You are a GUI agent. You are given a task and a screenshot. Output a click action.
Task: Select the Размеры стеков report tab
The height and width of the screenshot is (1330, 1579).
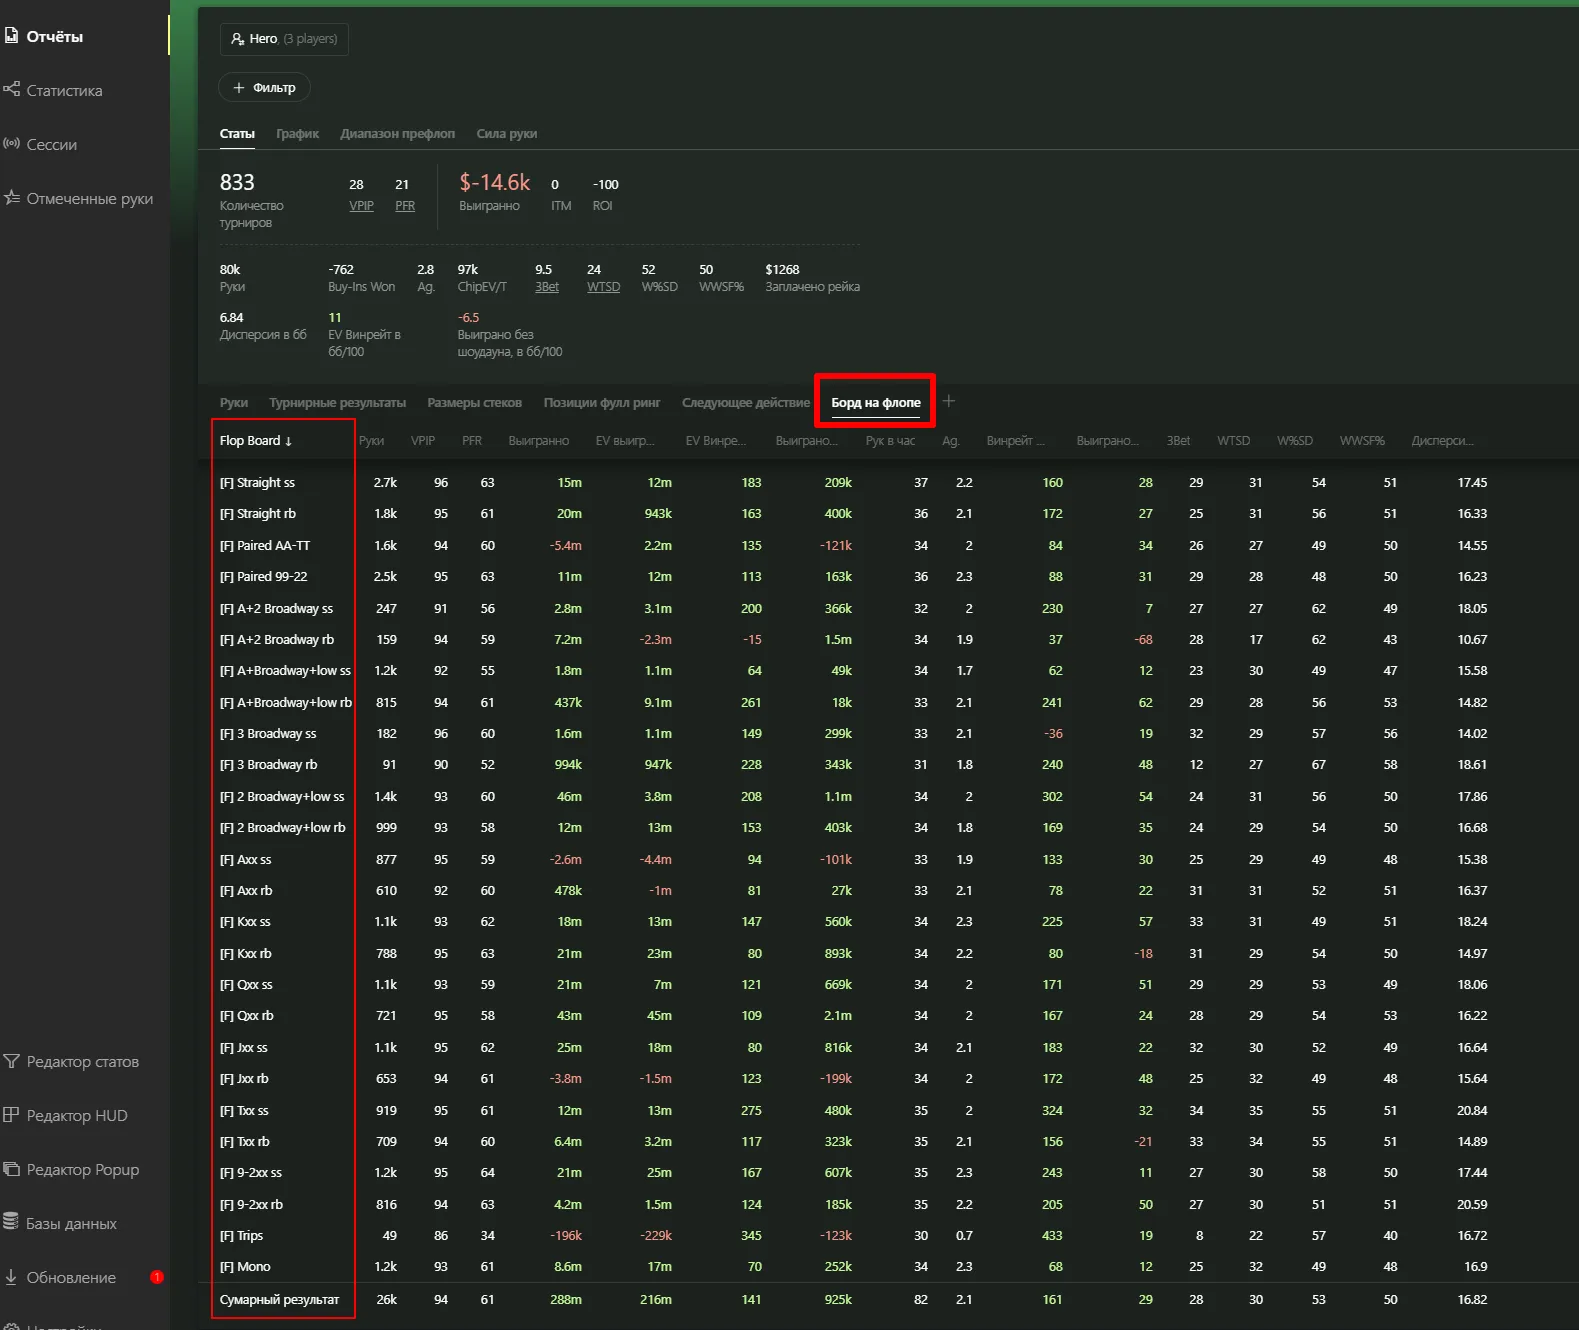point(474,403)
